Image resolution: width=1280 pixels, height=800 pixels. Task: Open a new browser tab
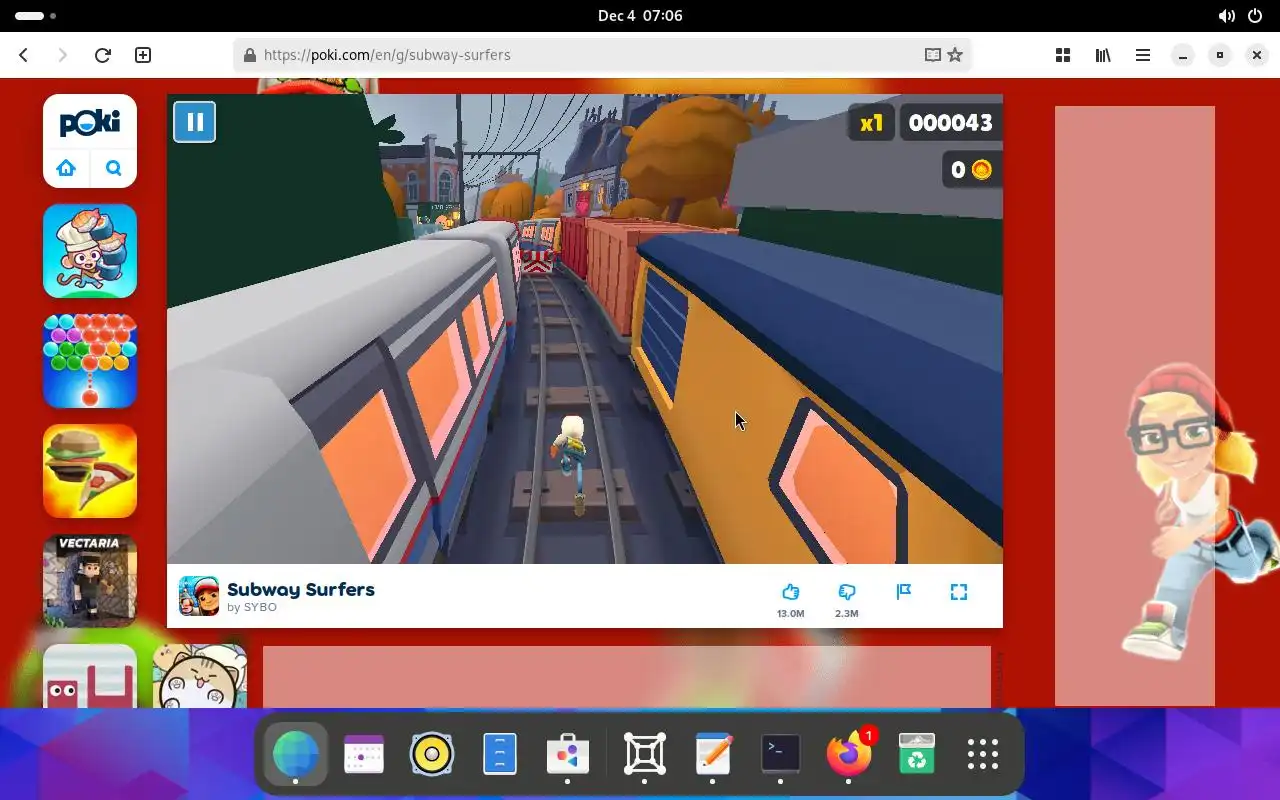[143, 55]
